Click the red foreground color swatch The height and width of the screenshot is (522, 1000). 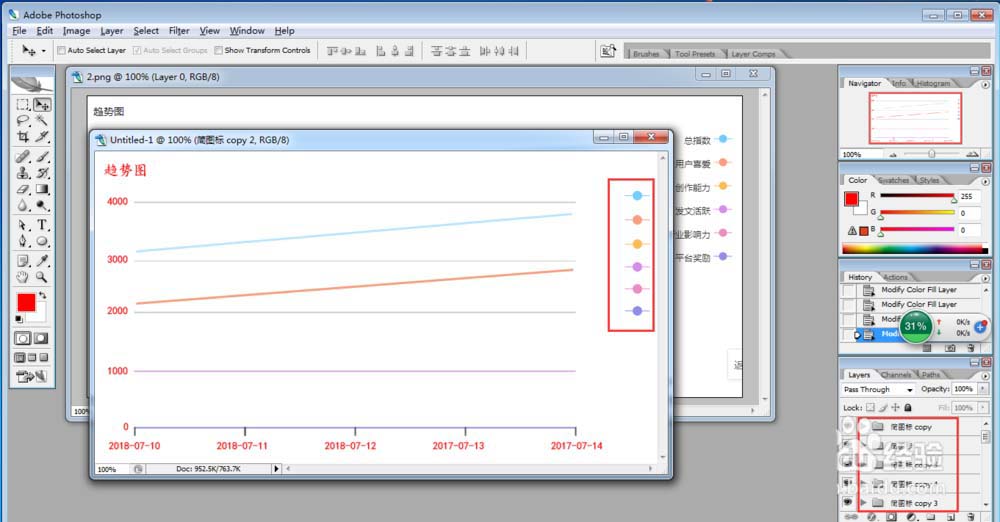(x=26, y=303)
